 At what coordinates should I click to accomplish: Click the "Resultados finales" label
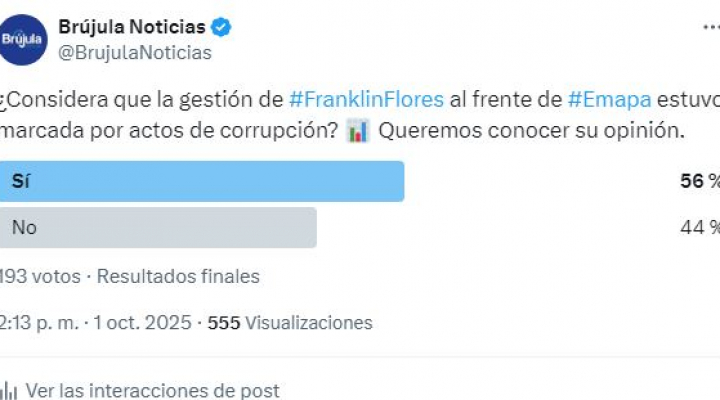point(178,276)
